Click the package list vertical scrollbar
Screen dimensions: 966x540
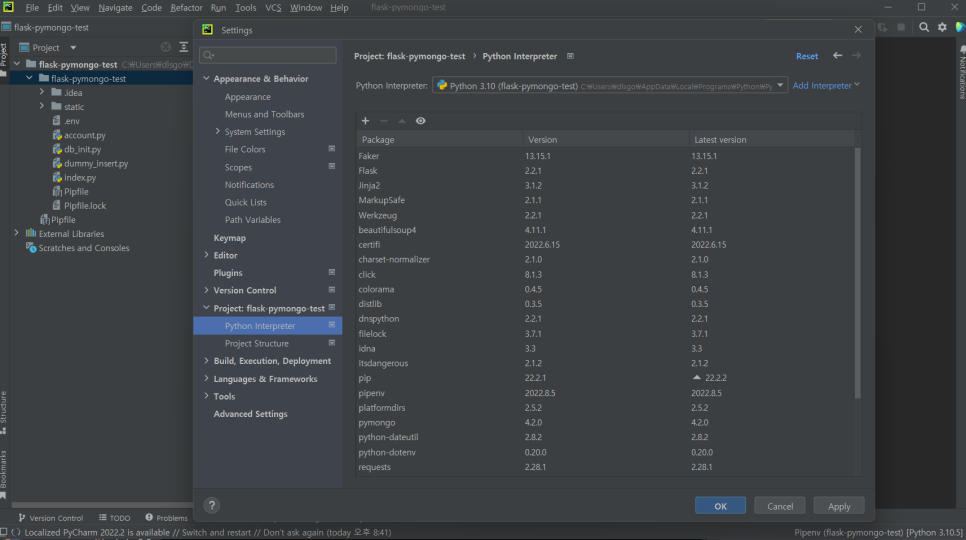(858, 273)
